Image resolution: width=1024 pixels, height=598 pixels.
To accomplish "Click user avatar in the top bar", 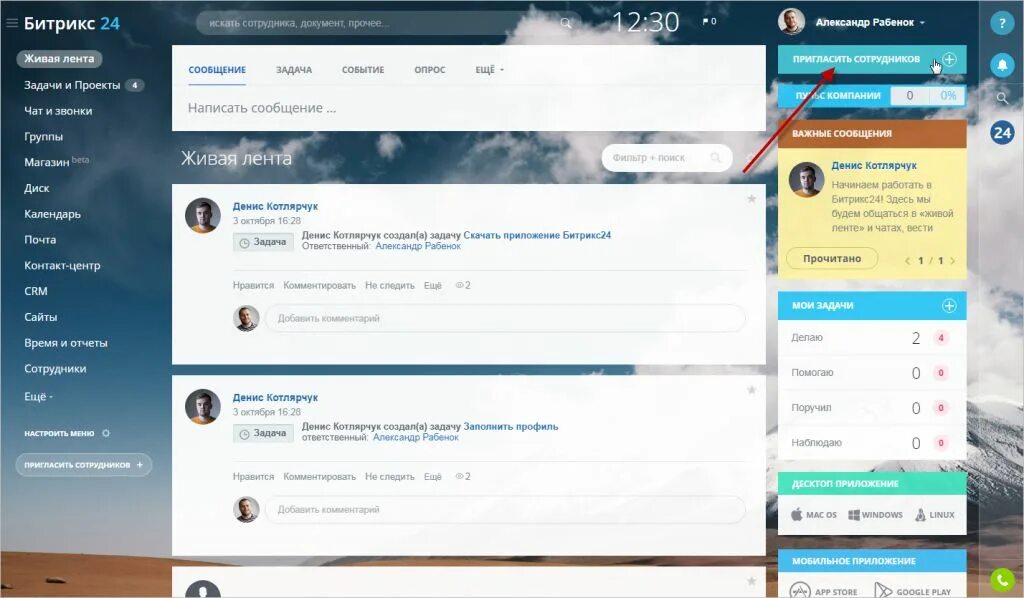I will [x=791, y=22].
